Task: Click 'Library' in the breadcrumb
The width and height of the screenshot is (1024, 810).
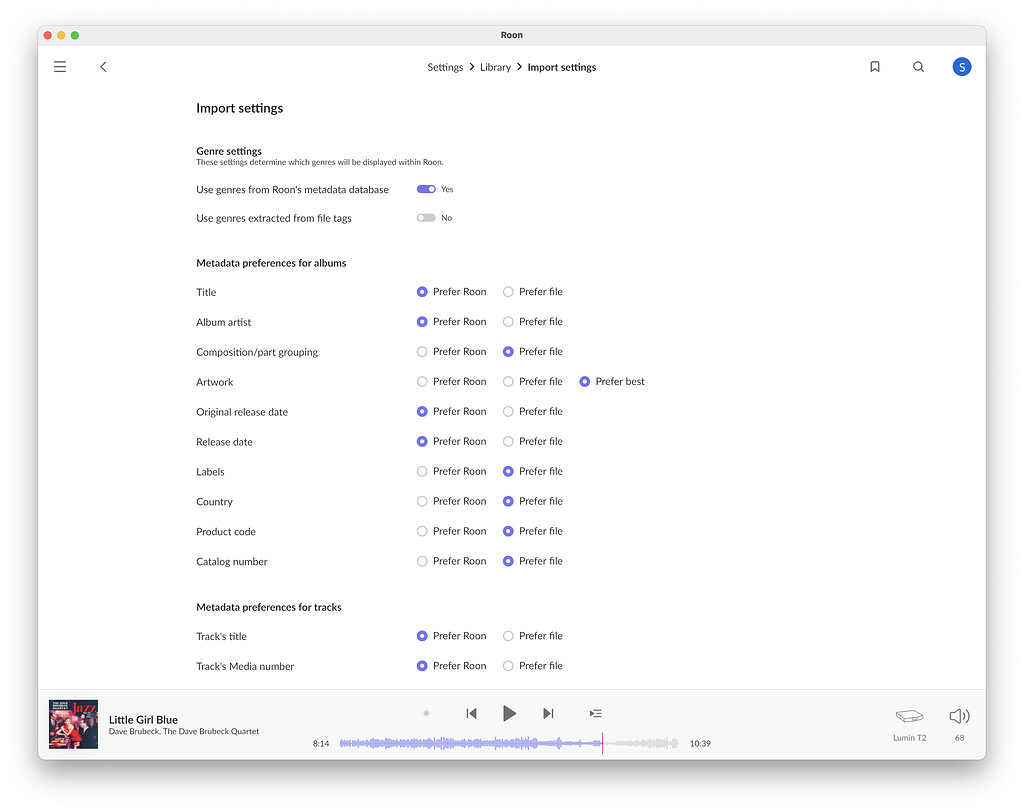Action: 495,67
